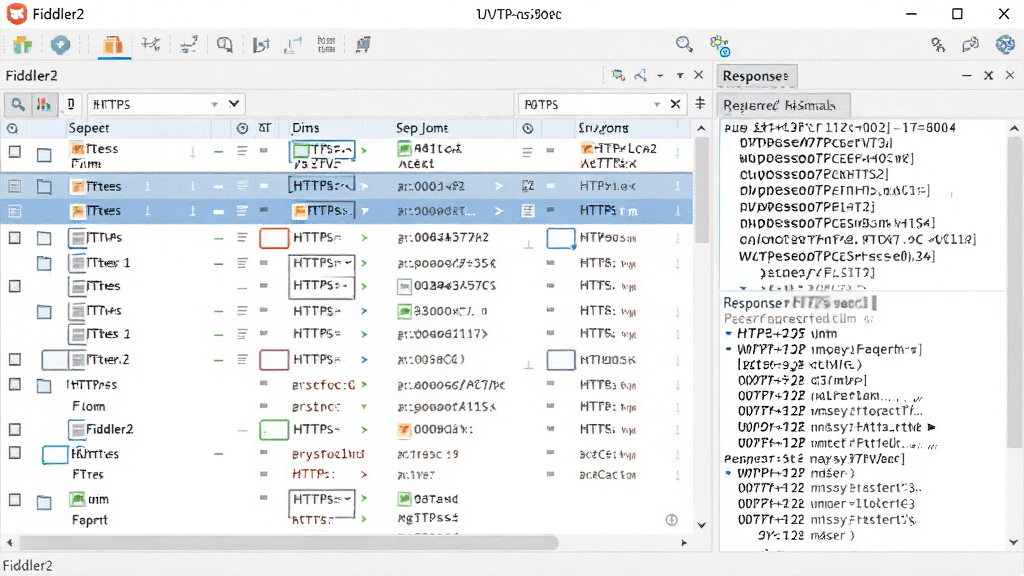
Task: Click the horizontal scrollbar below the session list
Action: [288, 542]
